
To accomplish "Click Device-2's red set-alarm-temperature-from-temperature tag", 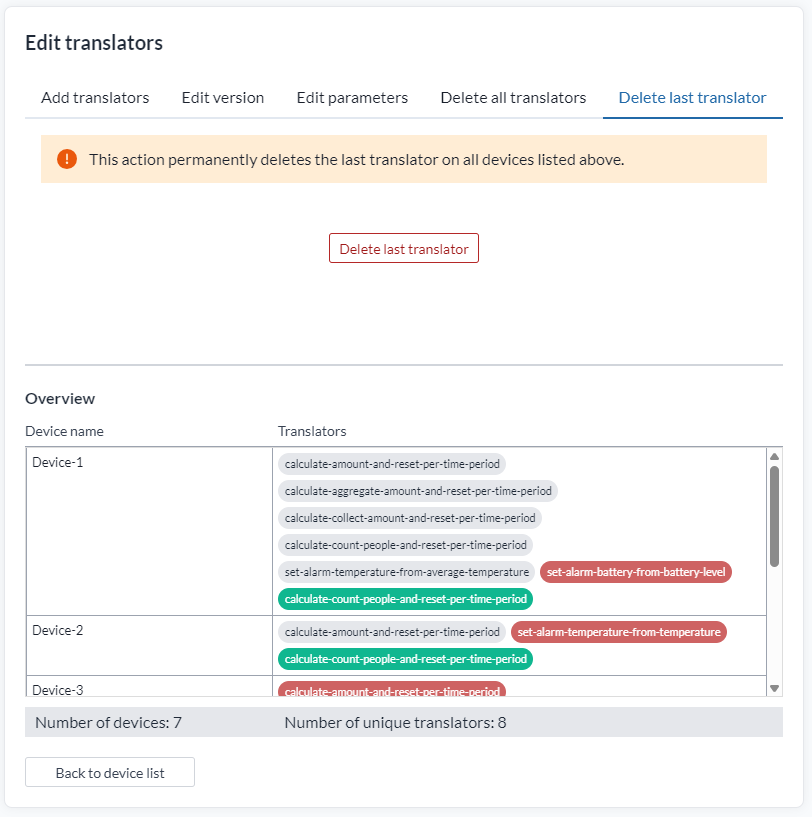I will click(x=619, y=632).
